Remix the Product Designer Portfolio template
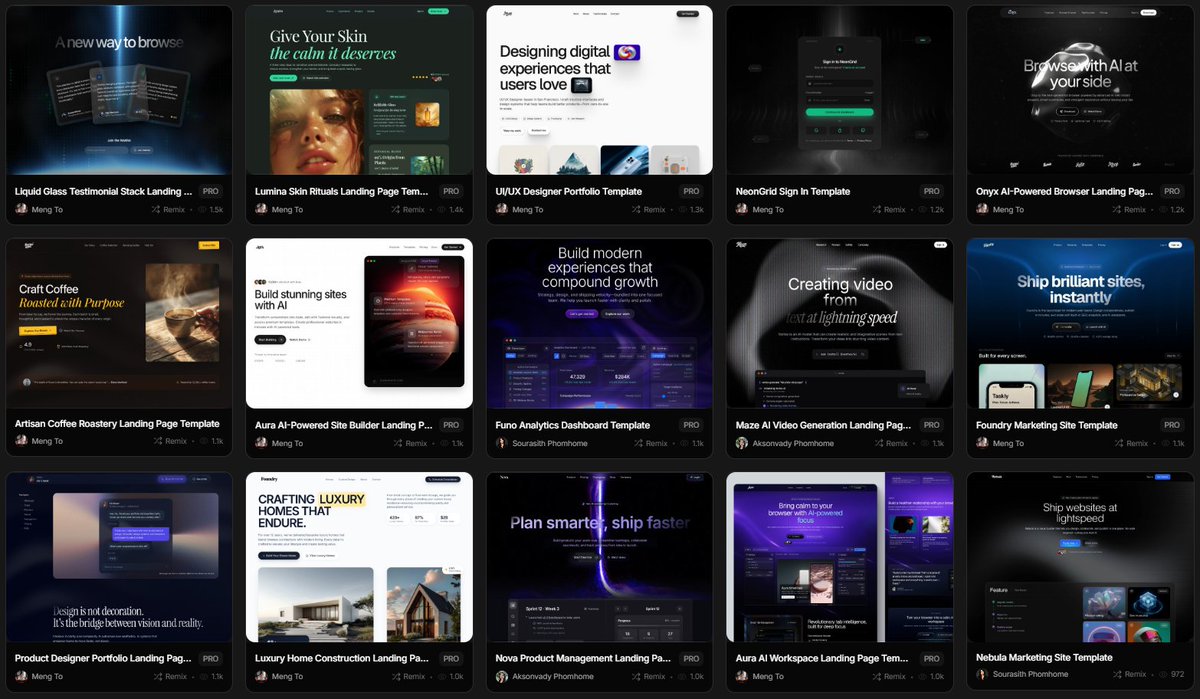This screenshot has height=699, width=1200. click(x=169, y=677)
